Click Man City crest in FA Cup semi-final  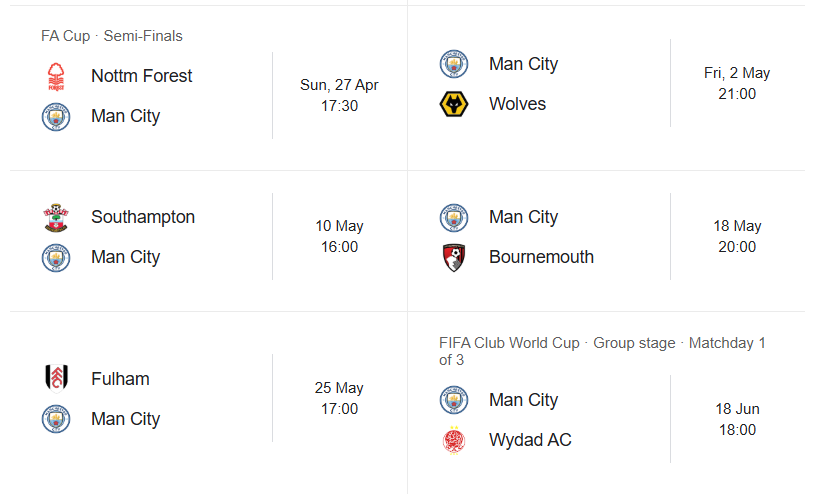pos(56,117)
